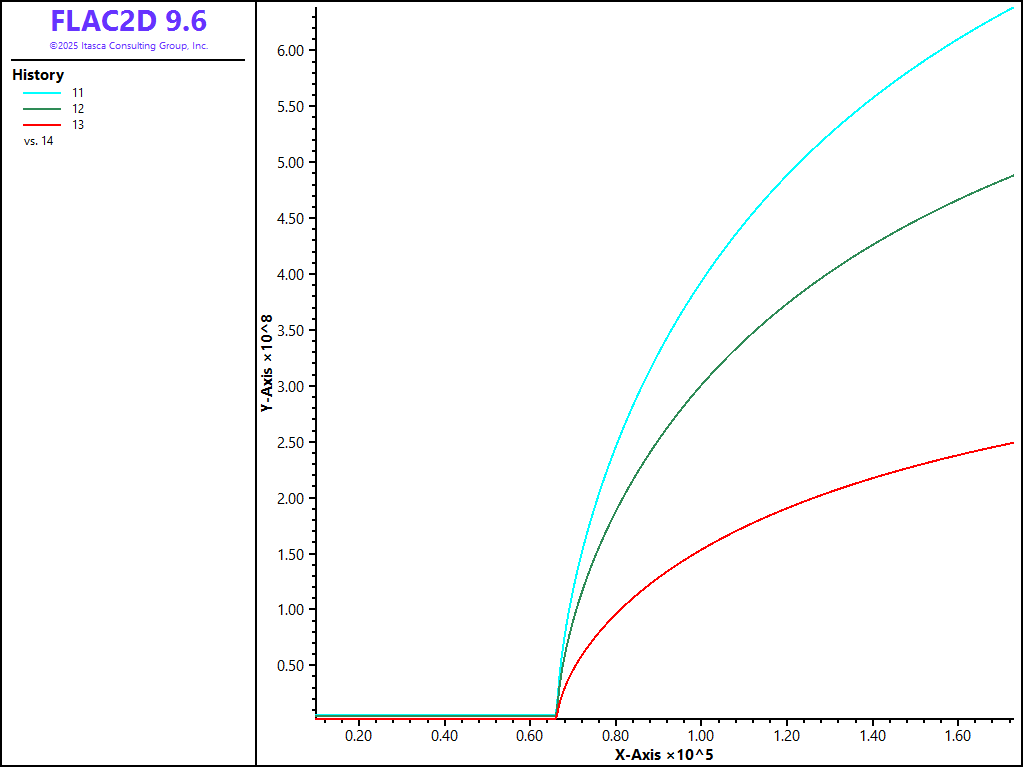Click the 3.50 tick on the Y axis
Screen dimensions: 1024x768
click(290, 331)
